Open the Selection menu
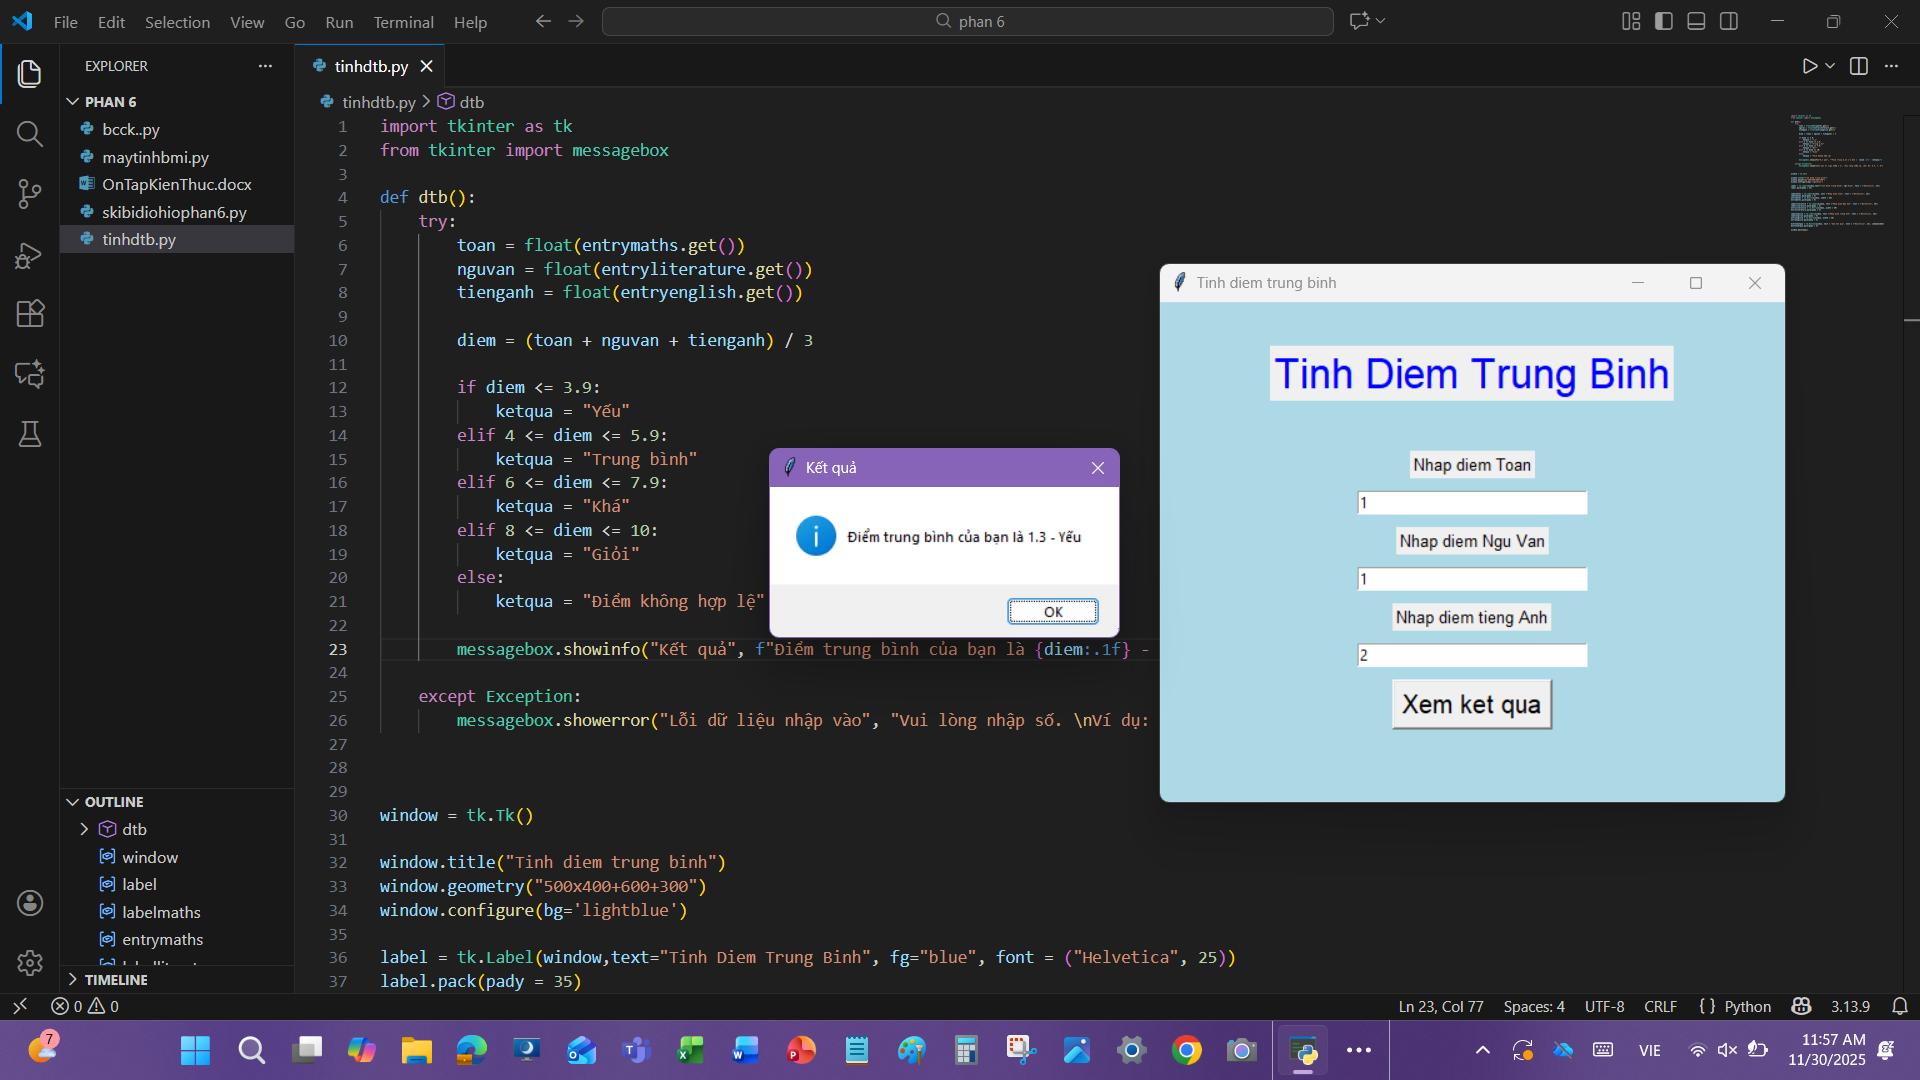This screenshot has width=1920, height=1080. pos(177,22)
